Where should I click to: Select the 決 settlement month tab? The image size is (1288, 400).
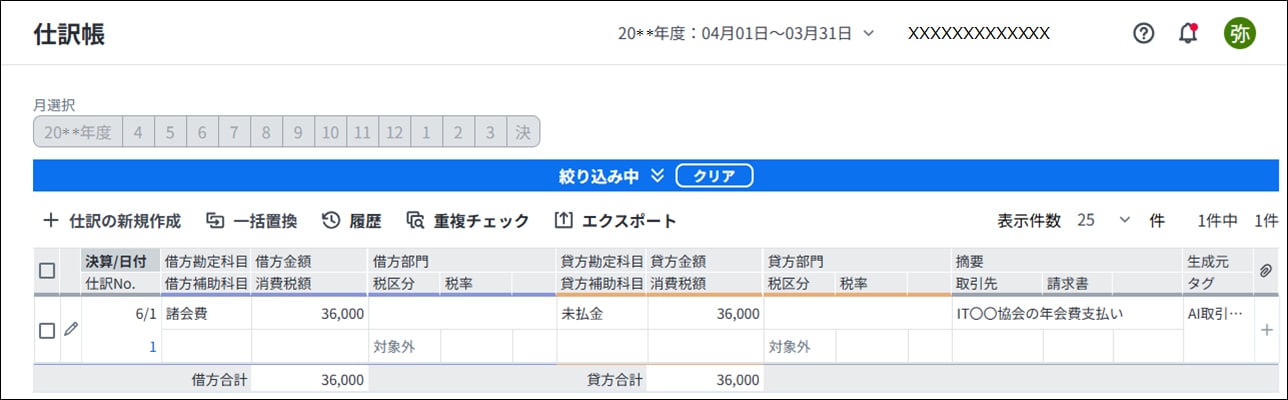tap(523, 132)
